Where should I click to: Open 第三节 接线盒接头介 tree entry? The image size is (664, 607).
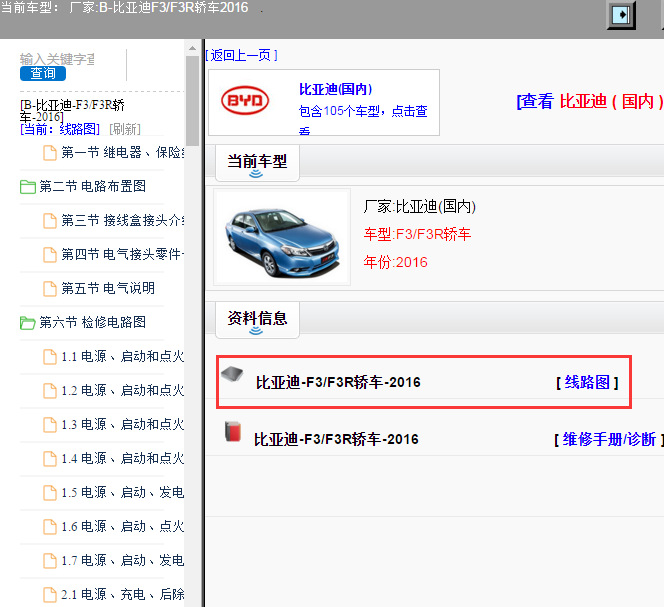123,220
